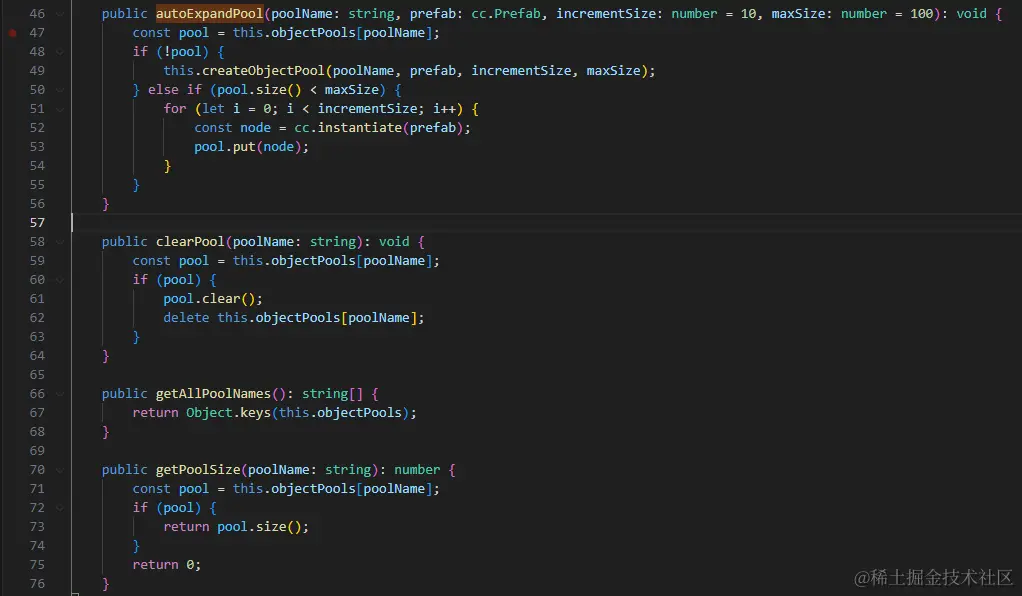Click 'cc.Prefab' type on line 46
Image resolution: width=1022 pixels, height=596 pixels.
pos(506,14)
